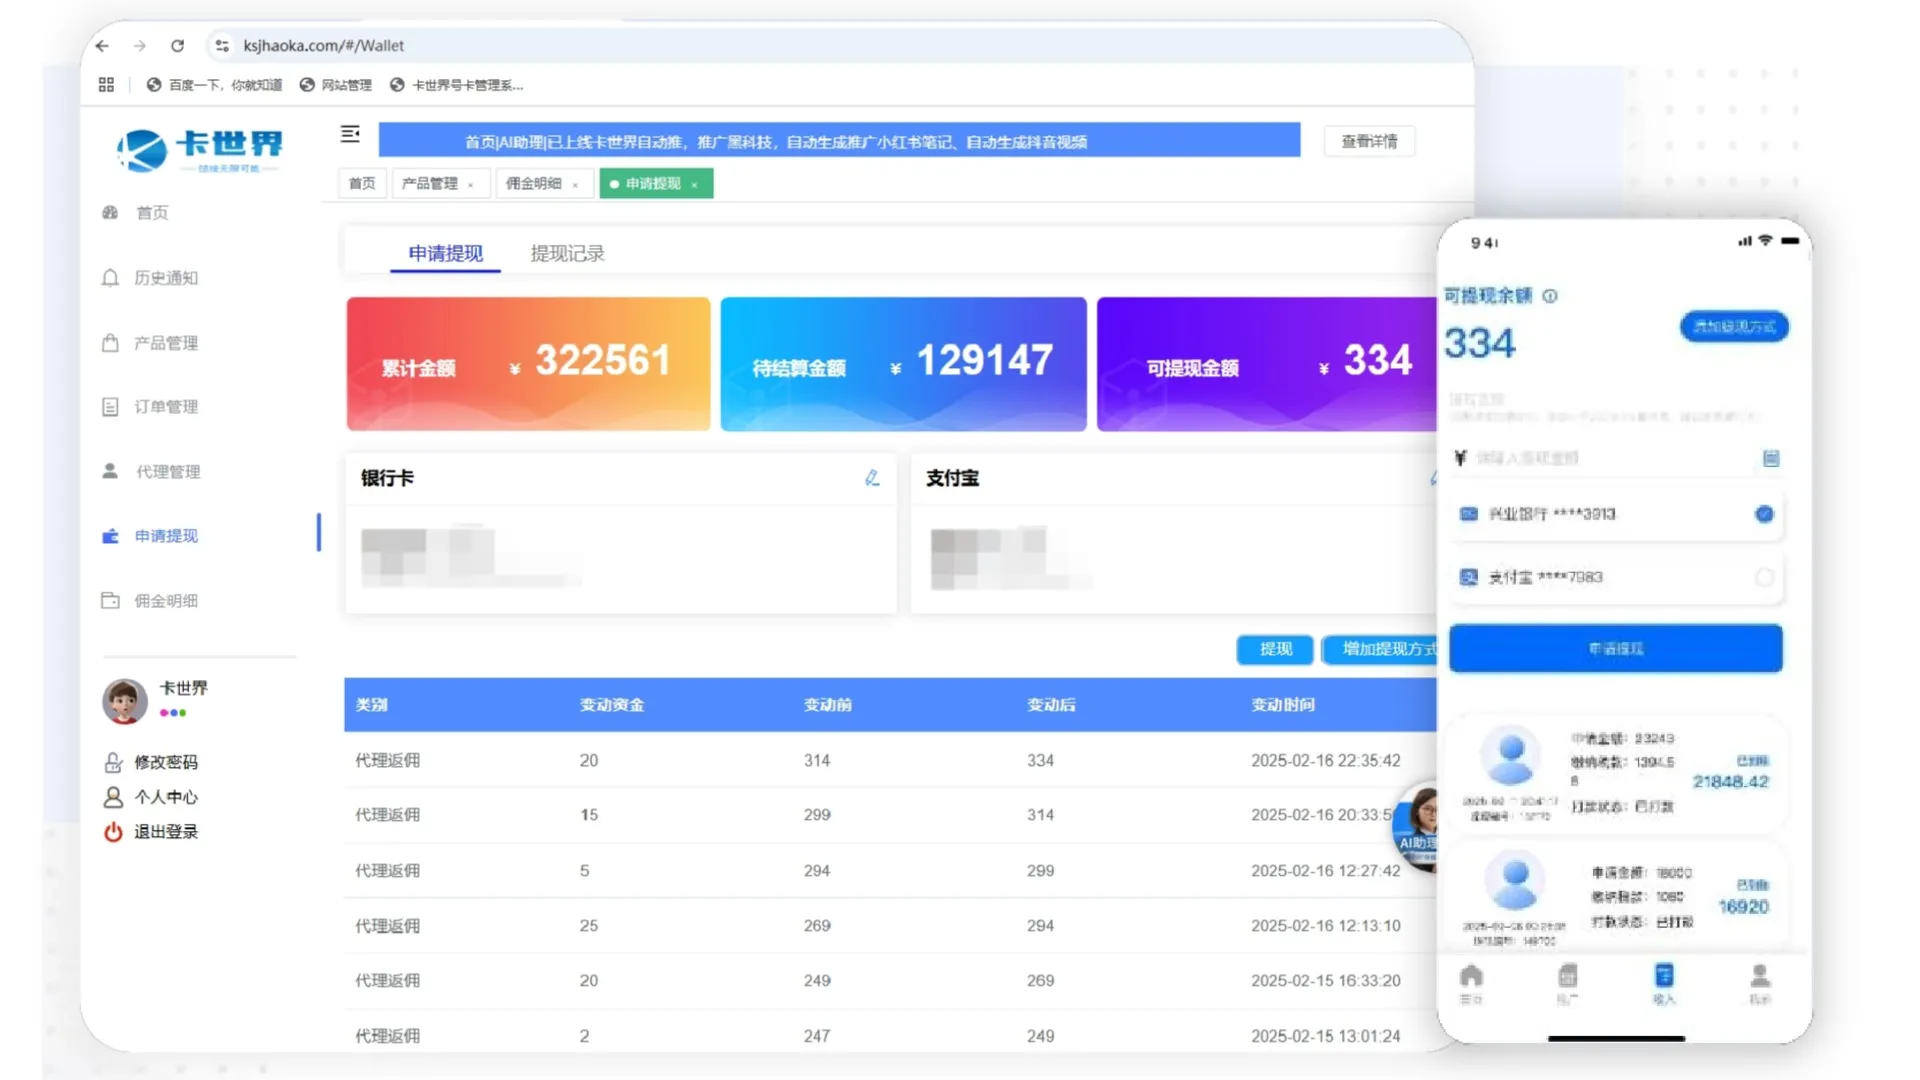Screen dimensions: 1920x1080
Task: Click 修改密码 lock icon
Action: 113,763
